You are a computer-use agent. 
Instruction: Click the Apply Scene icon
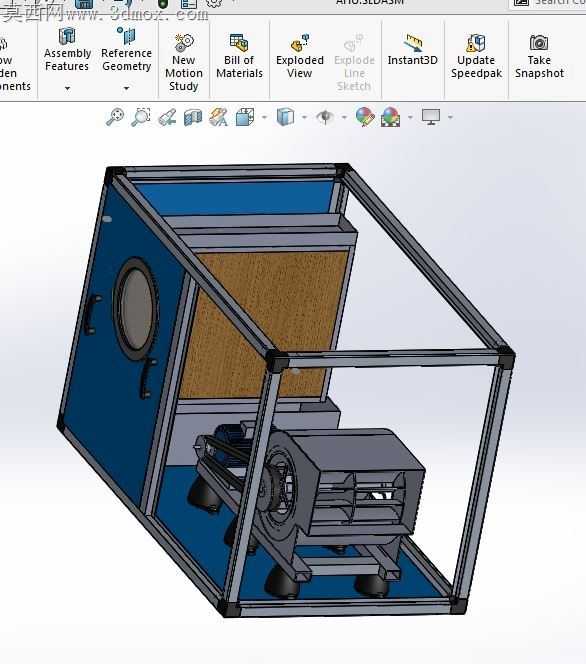point(390,117)
